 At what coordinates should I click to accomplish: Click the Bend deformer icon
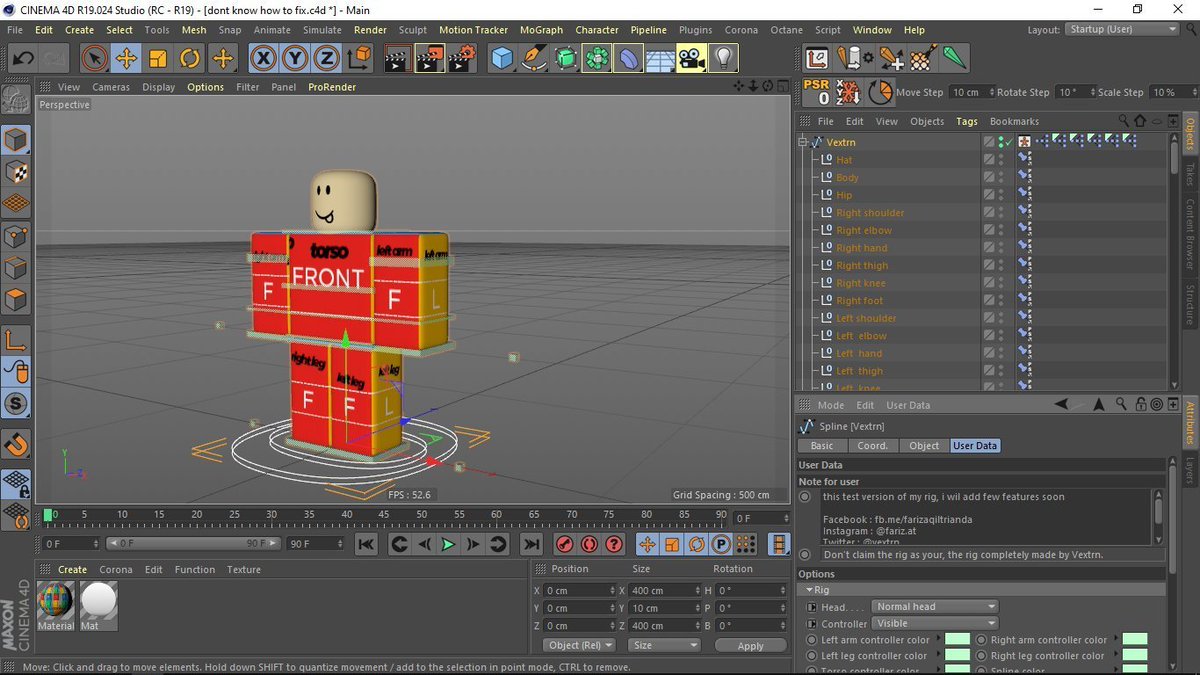(628, 58)
